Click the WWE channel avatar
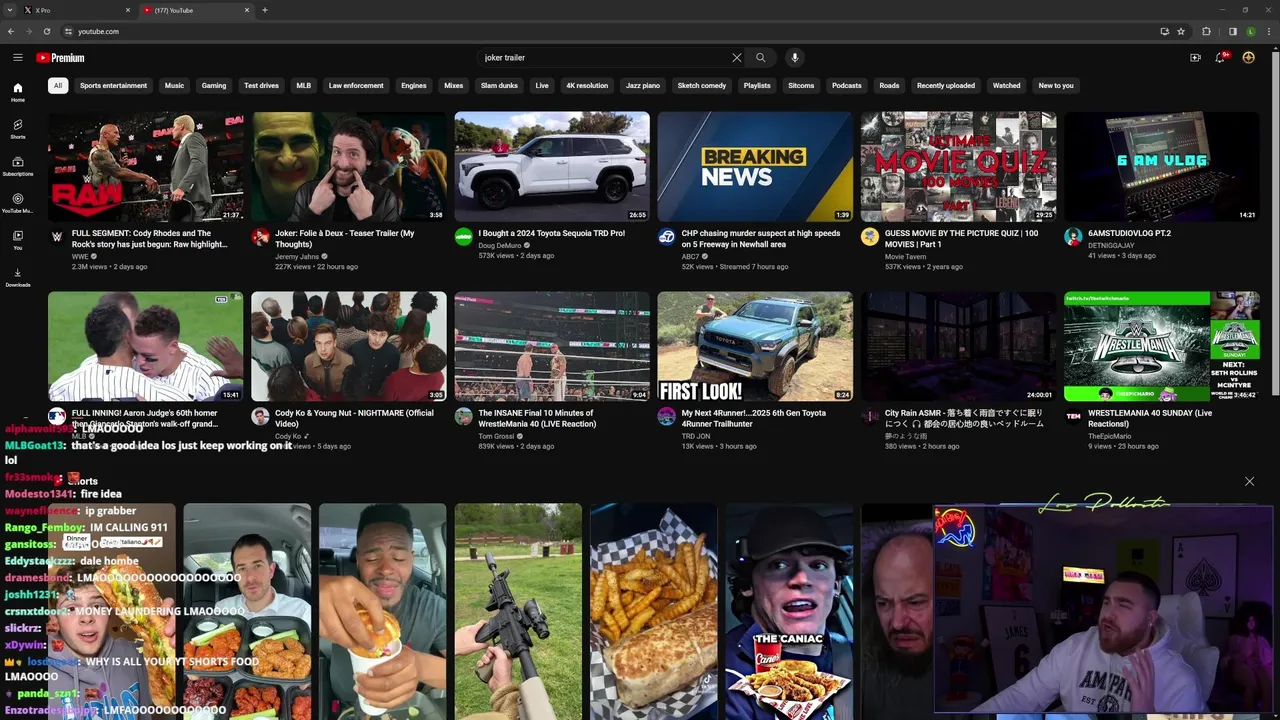This screenshot has width=1280, height=720. click(x=57, y=237)
